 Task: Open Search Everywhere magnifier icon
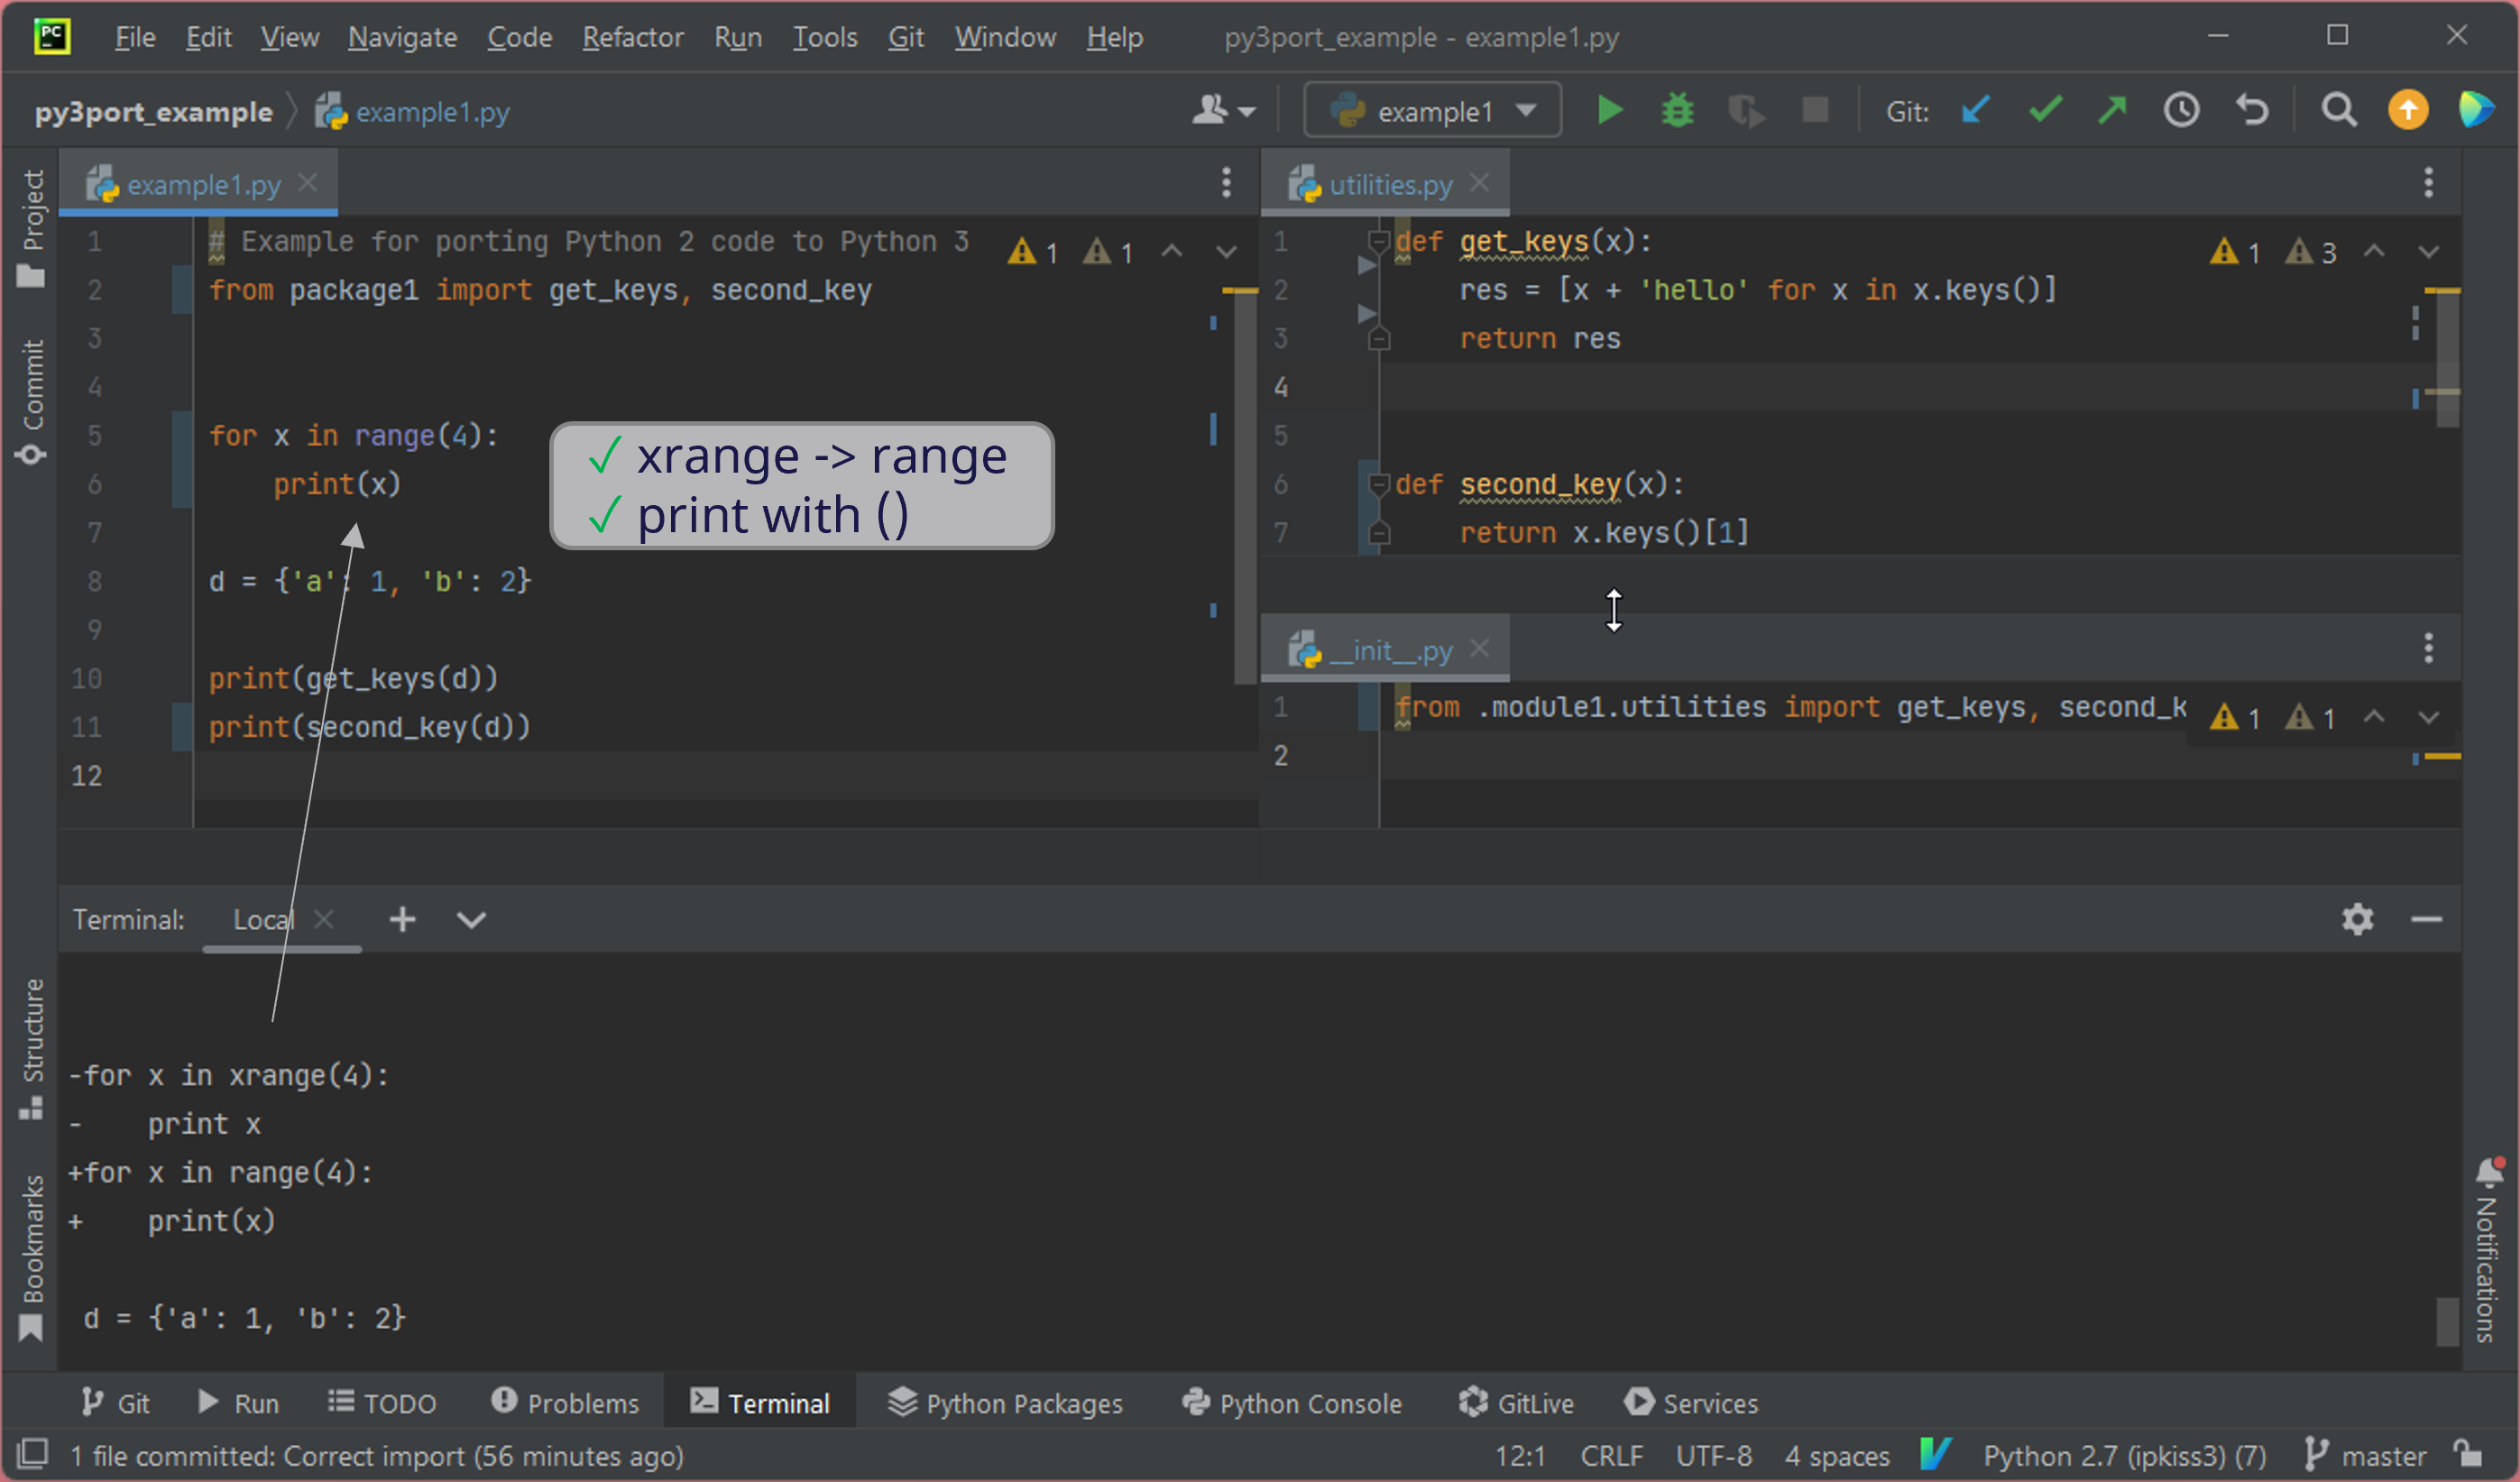tap(2338, 110)
